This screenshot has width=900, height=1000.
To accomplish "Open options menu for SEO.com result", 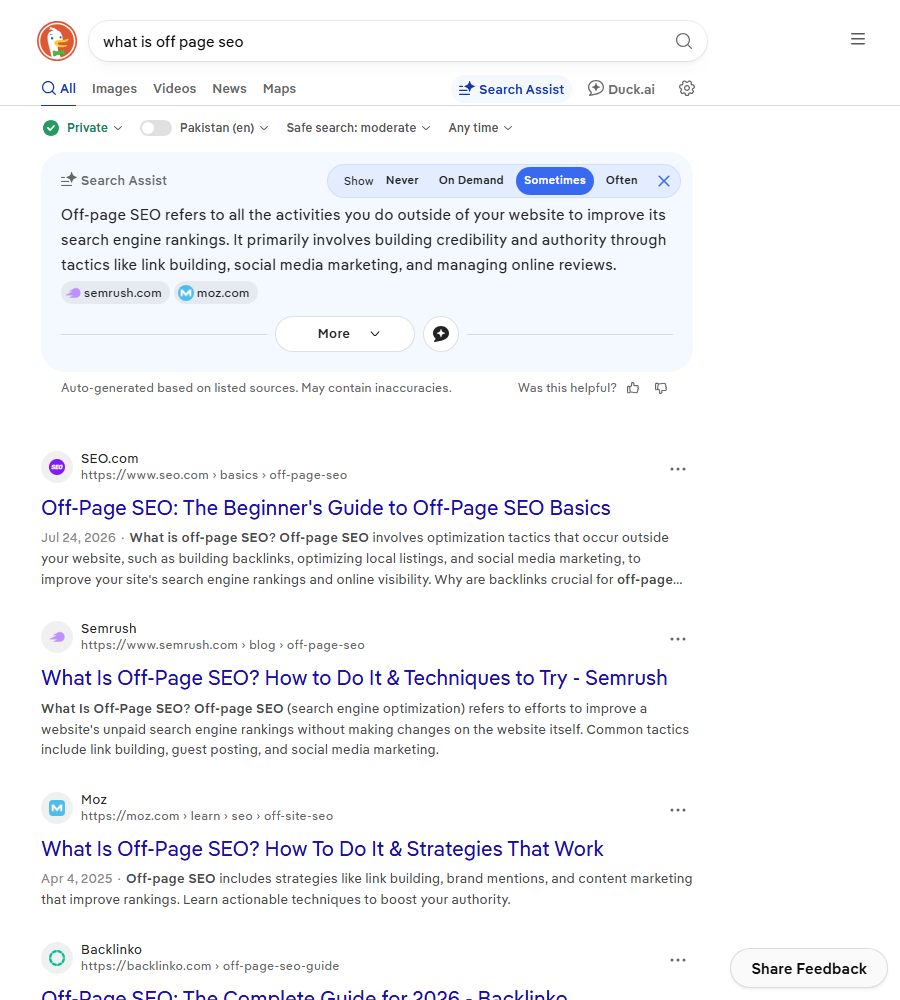I will click(677, 469).
